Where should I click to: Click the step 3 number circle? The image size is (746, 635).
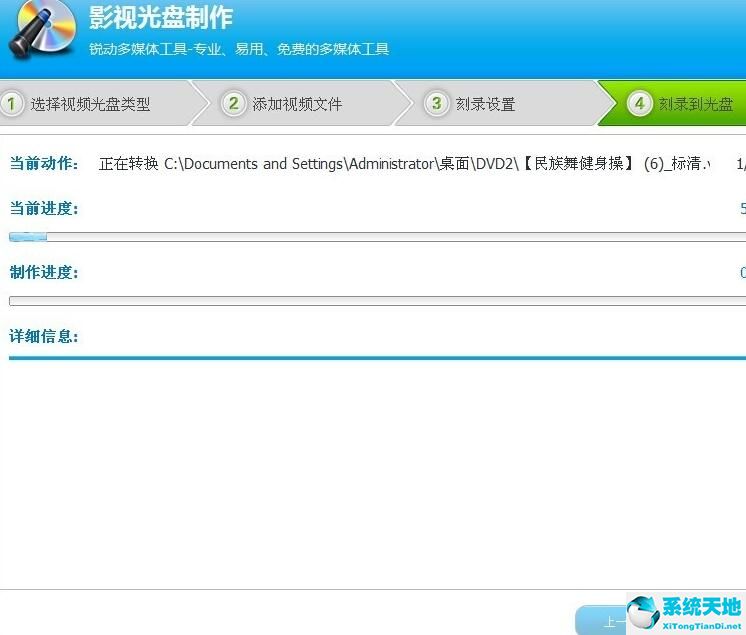437,104
